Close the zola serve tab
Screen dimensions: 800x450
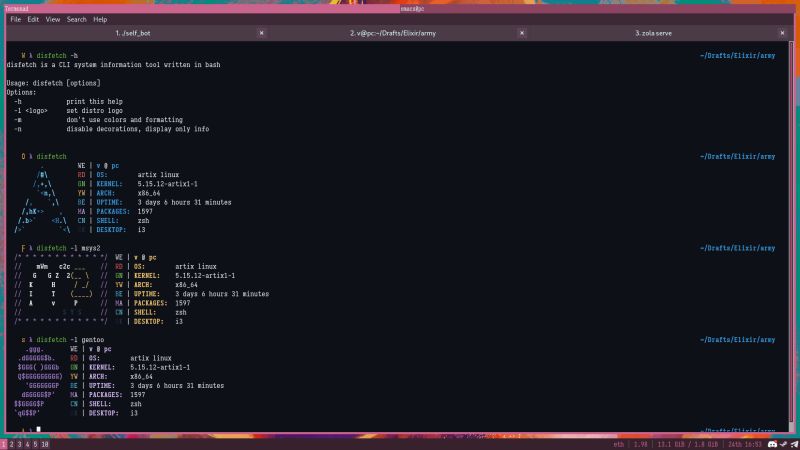coord(782,33)
